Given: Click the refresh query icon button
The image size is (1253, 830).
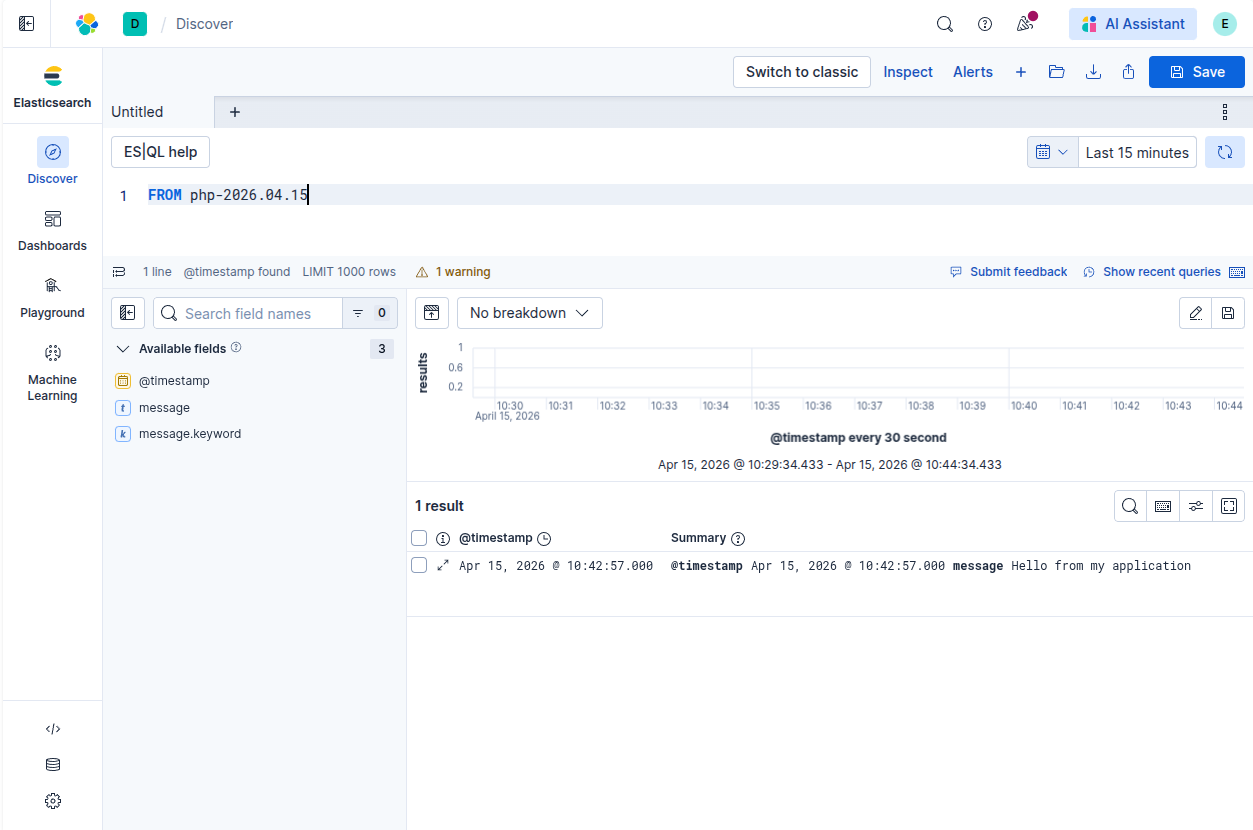Looking at the screenshot, I should 1224,152.
